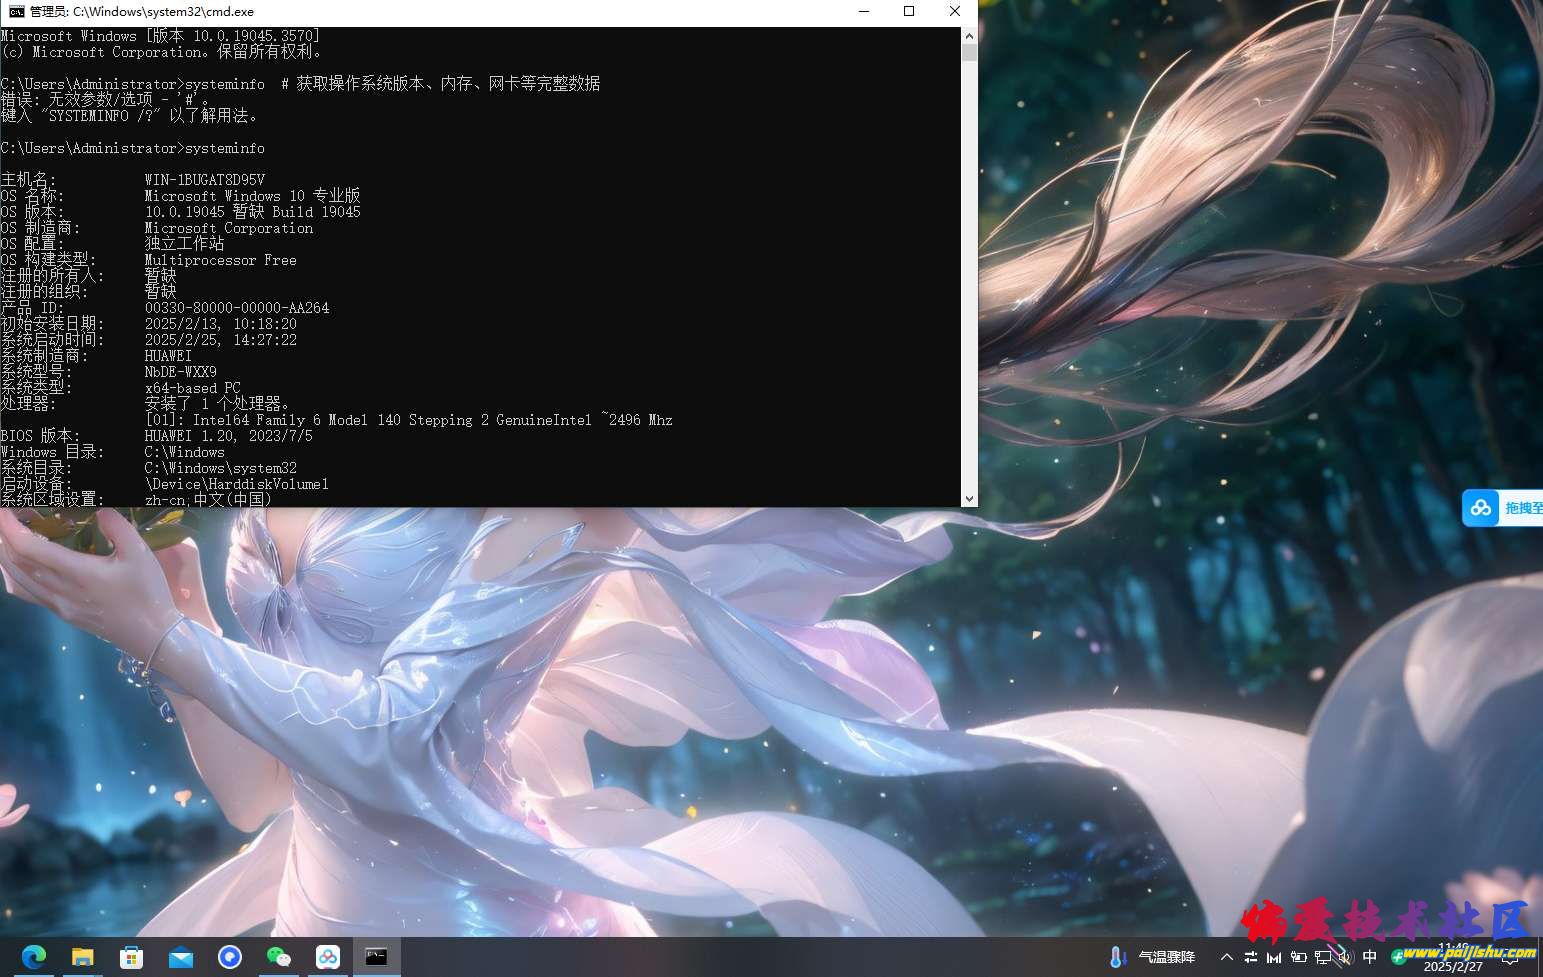Click the network status icon in system tray
Screen dimensions: 1543x977
(x=1324, y=956)
